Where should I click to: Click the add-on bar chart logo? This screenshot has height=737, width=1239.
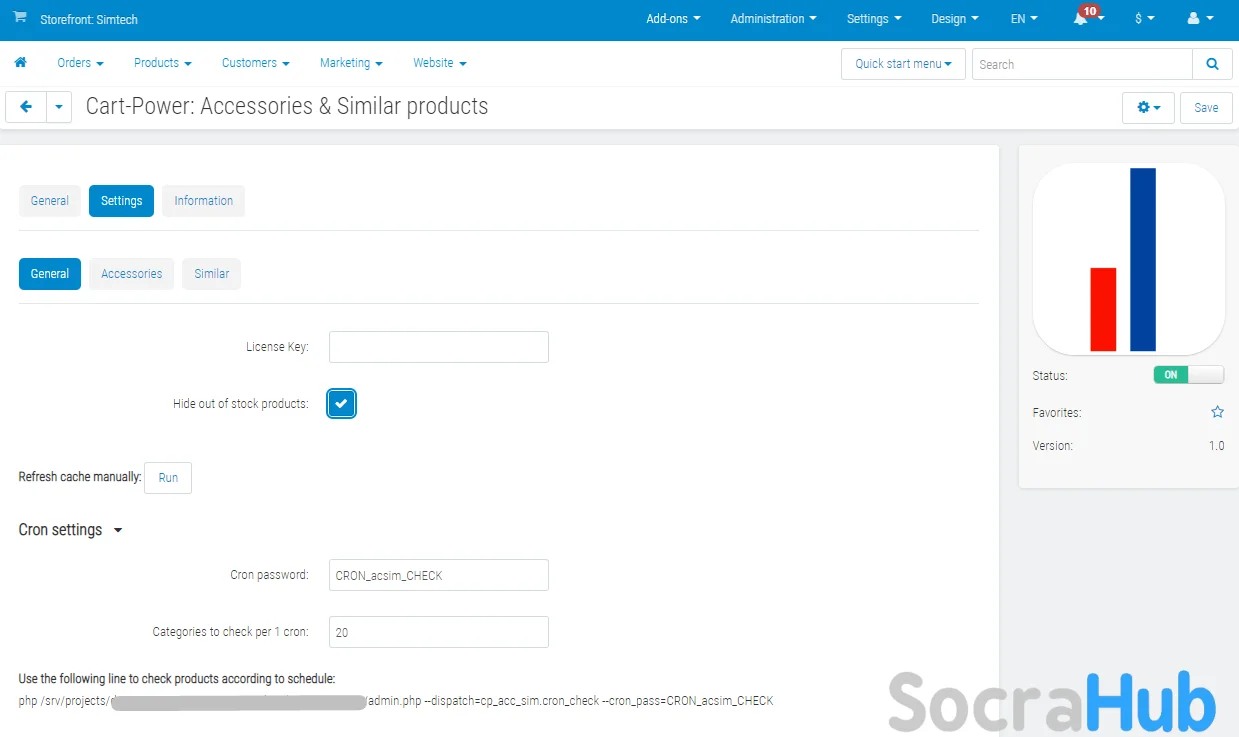pyautogui.click(x=1128, y=259)
